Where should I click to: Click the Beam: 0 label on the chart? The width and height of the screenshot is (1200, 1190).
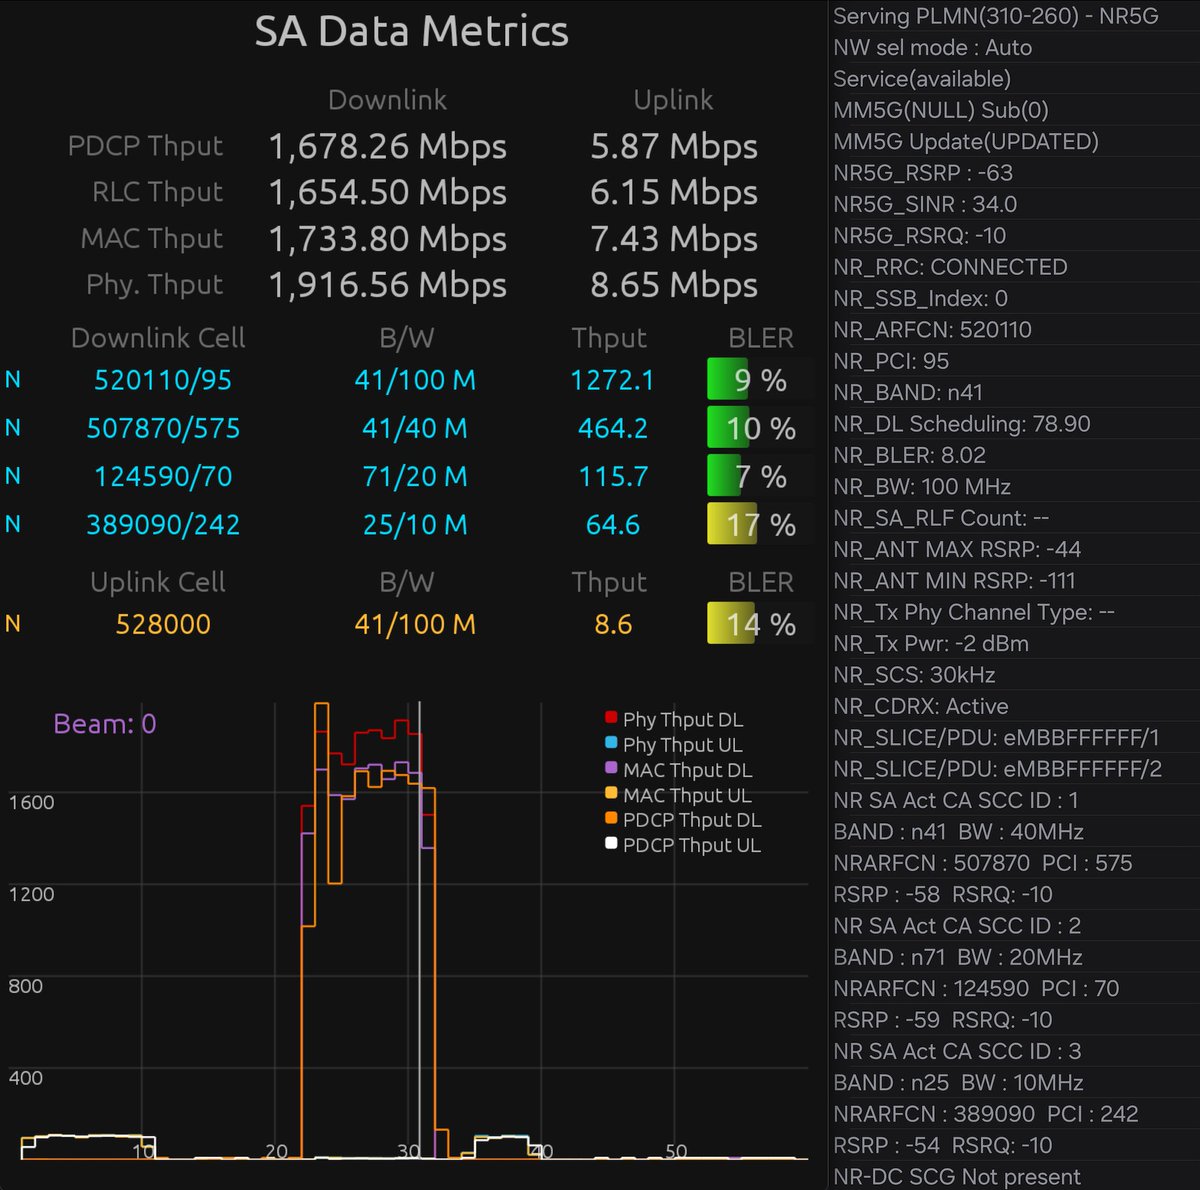(104, 724)
